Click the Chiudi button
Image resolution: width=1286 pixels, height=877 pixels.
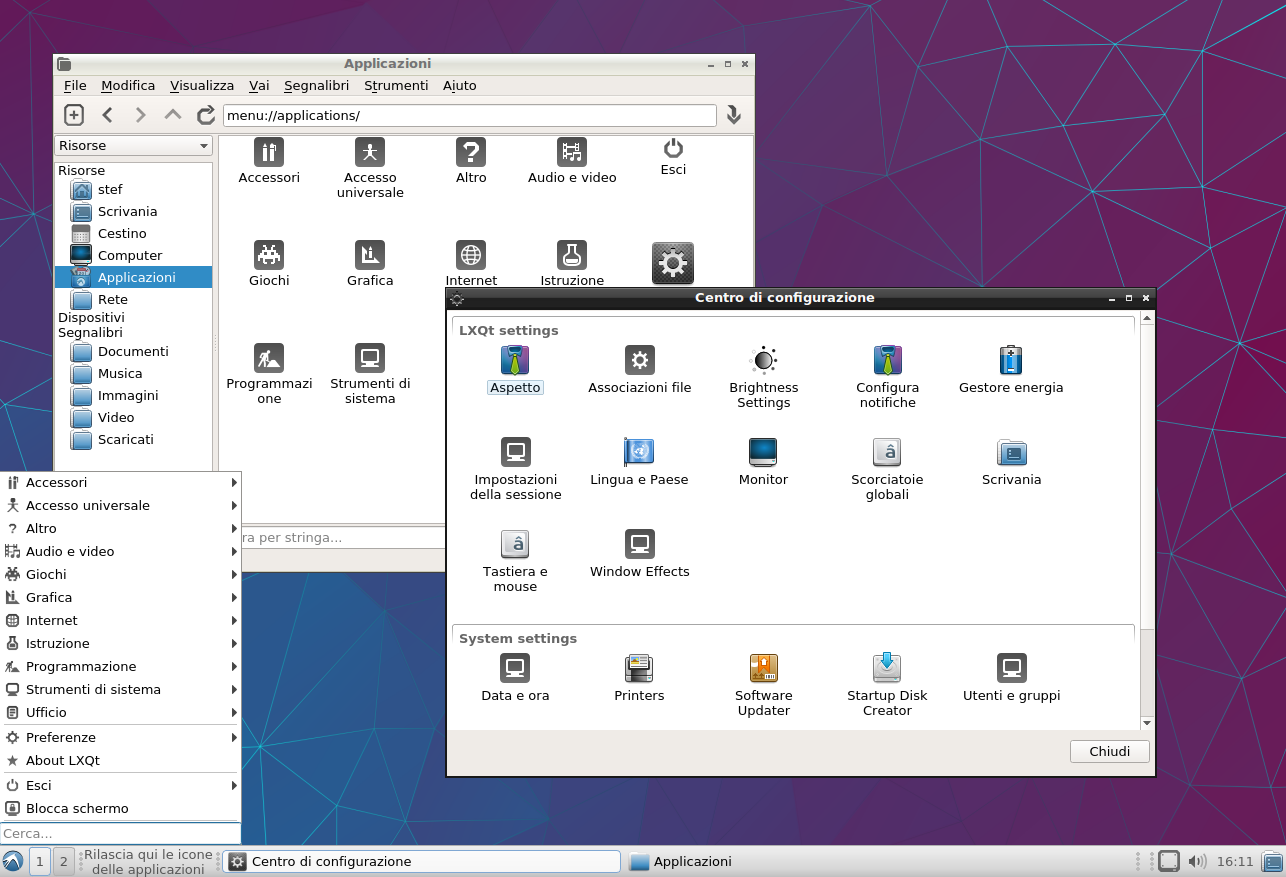pos(1109,751)
